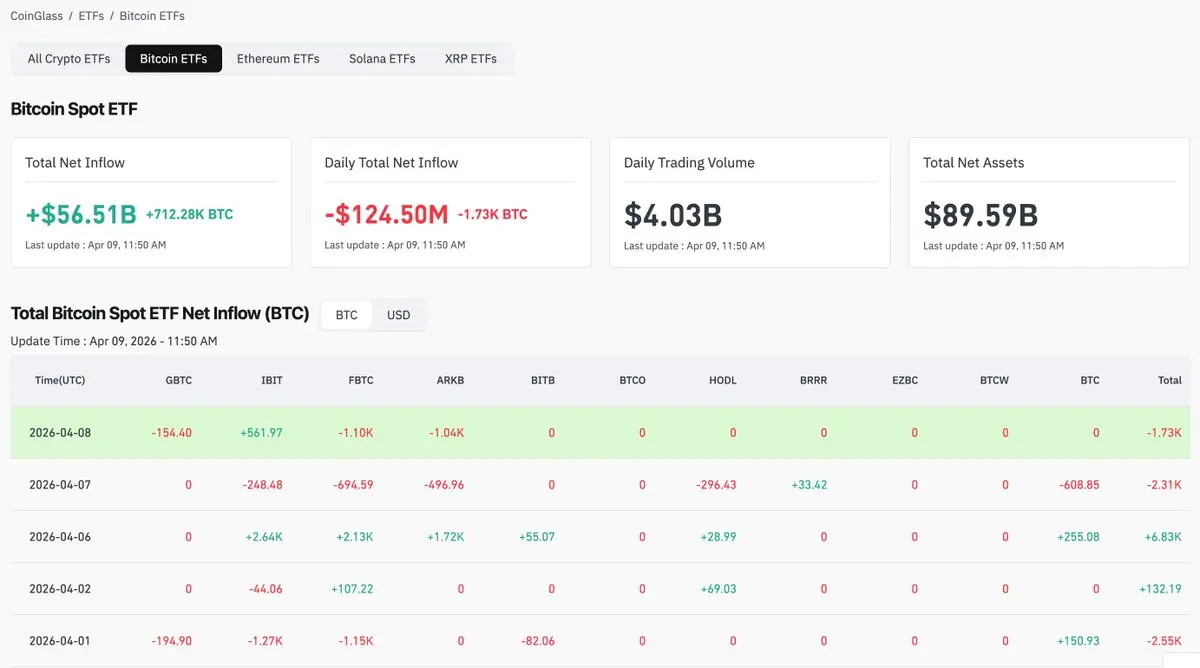Open the Solana ETFs tab
The image size is (1200, 668).
coord(382,59)
